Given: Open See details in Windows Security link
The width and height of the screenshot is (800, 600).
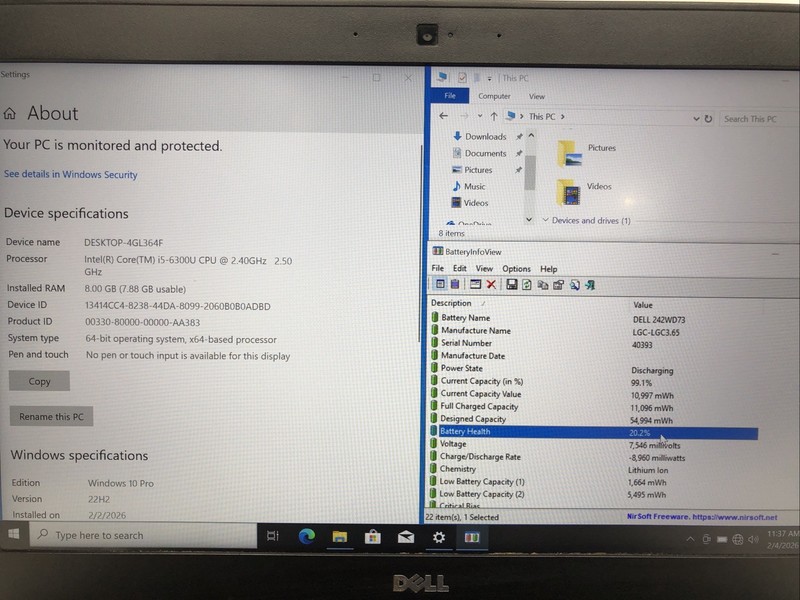Looking at the screenshot, I should [70, 174].
